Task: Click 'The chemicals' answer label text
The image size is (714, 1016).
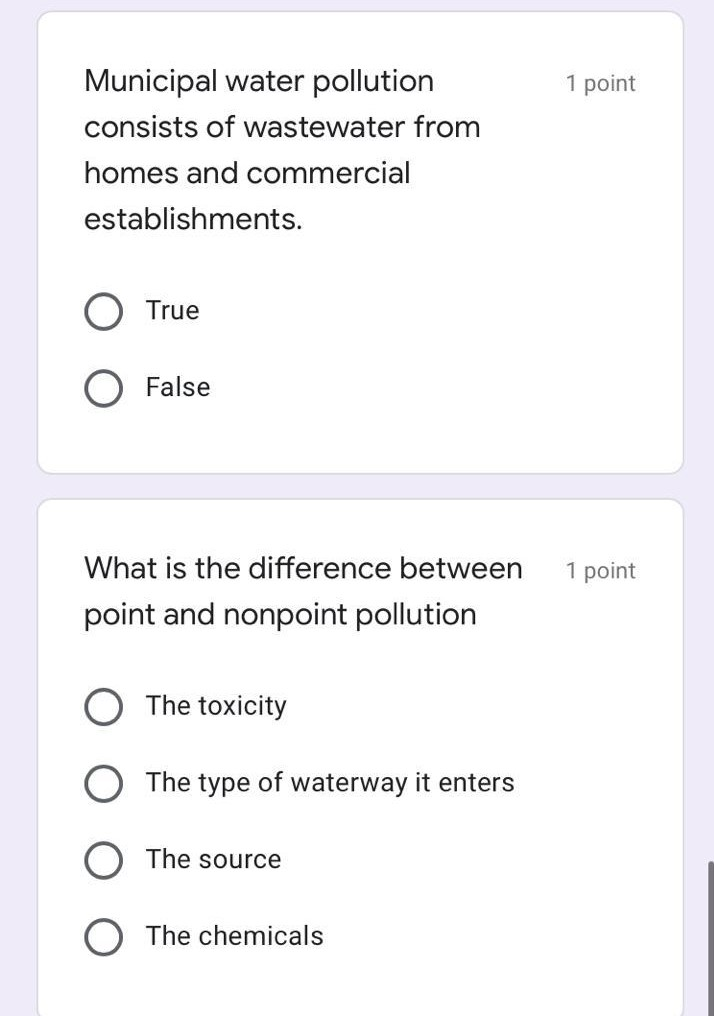Action: click(233, 936)
